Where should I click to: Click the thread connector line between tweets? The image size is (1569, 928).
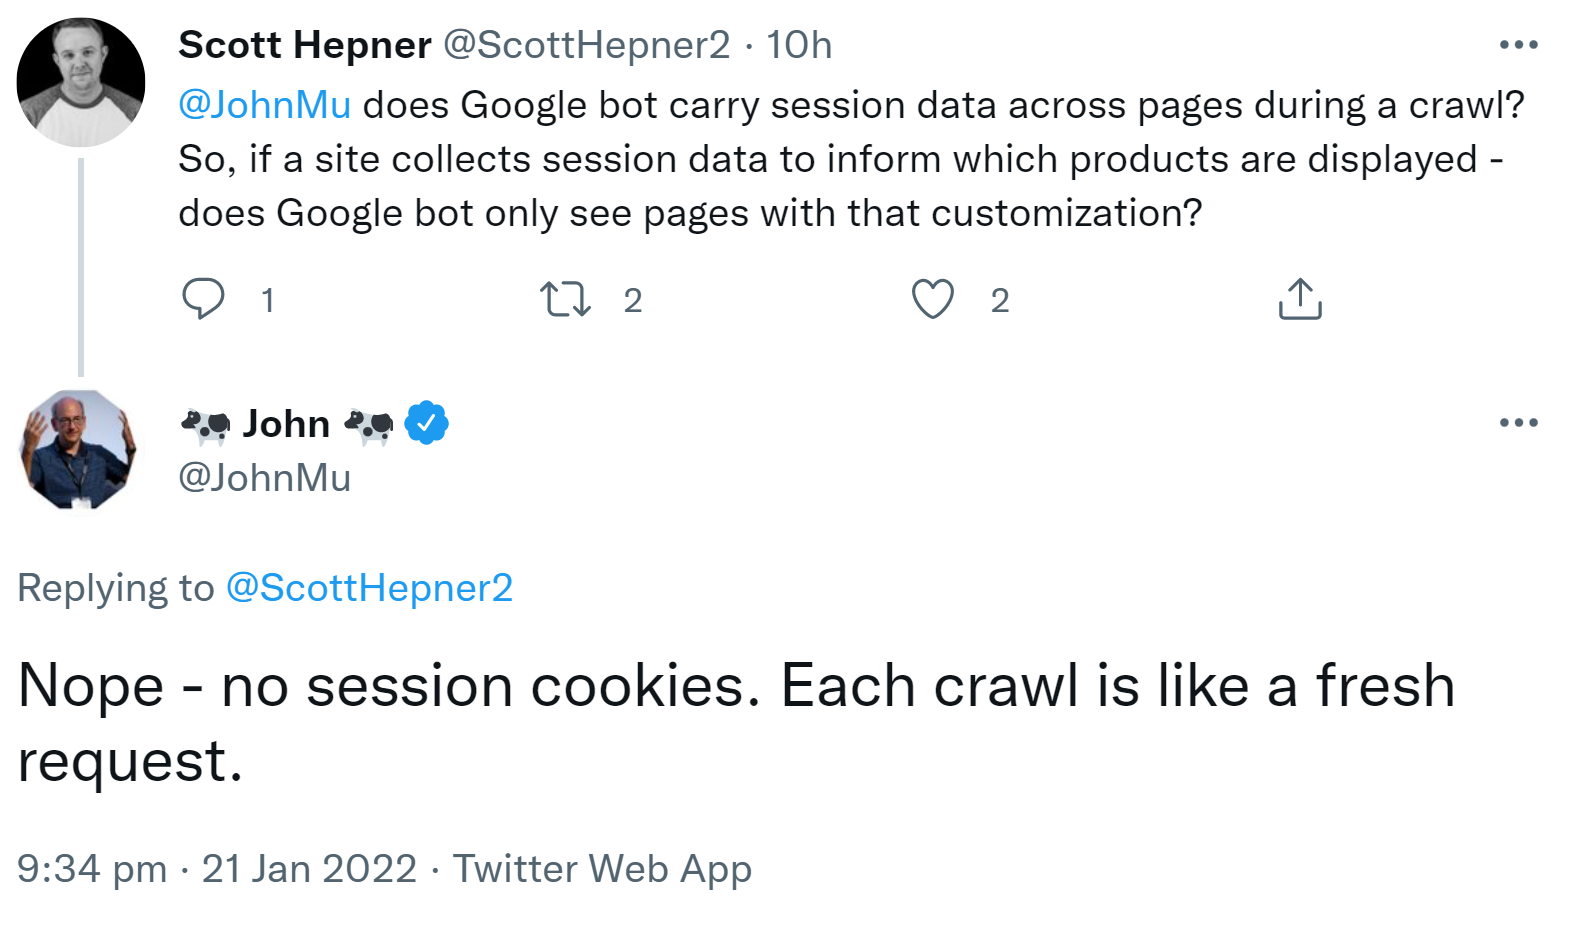click(80, 265)
